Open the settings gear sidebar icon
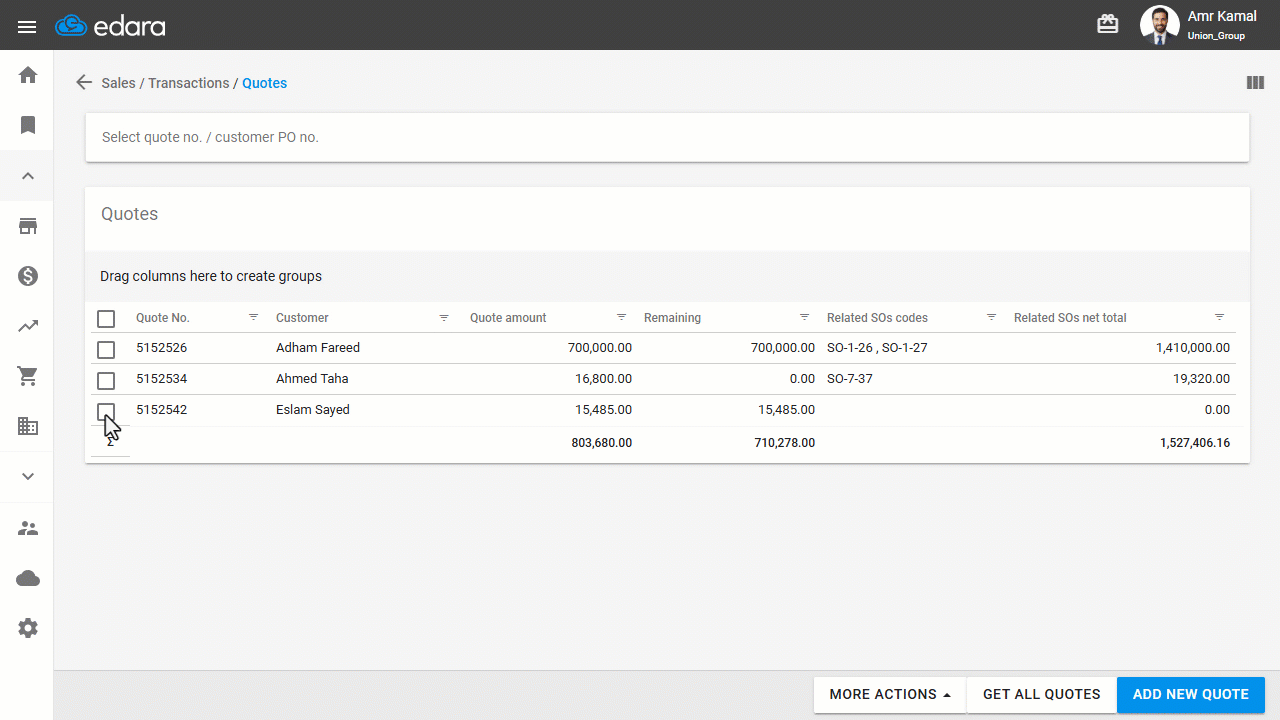This screenshot has width=1280, height=720. 28,628
